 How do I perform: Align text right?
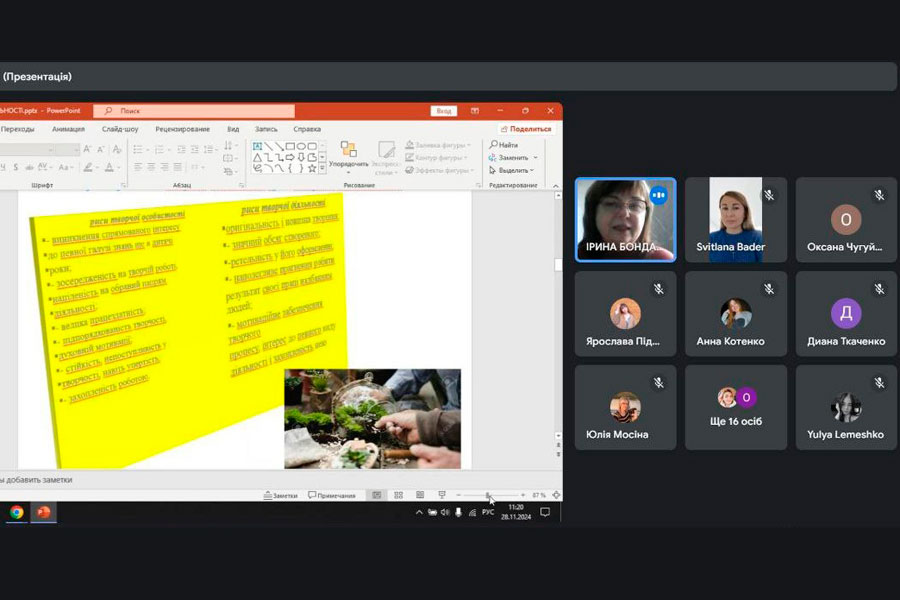click(165, 167)
